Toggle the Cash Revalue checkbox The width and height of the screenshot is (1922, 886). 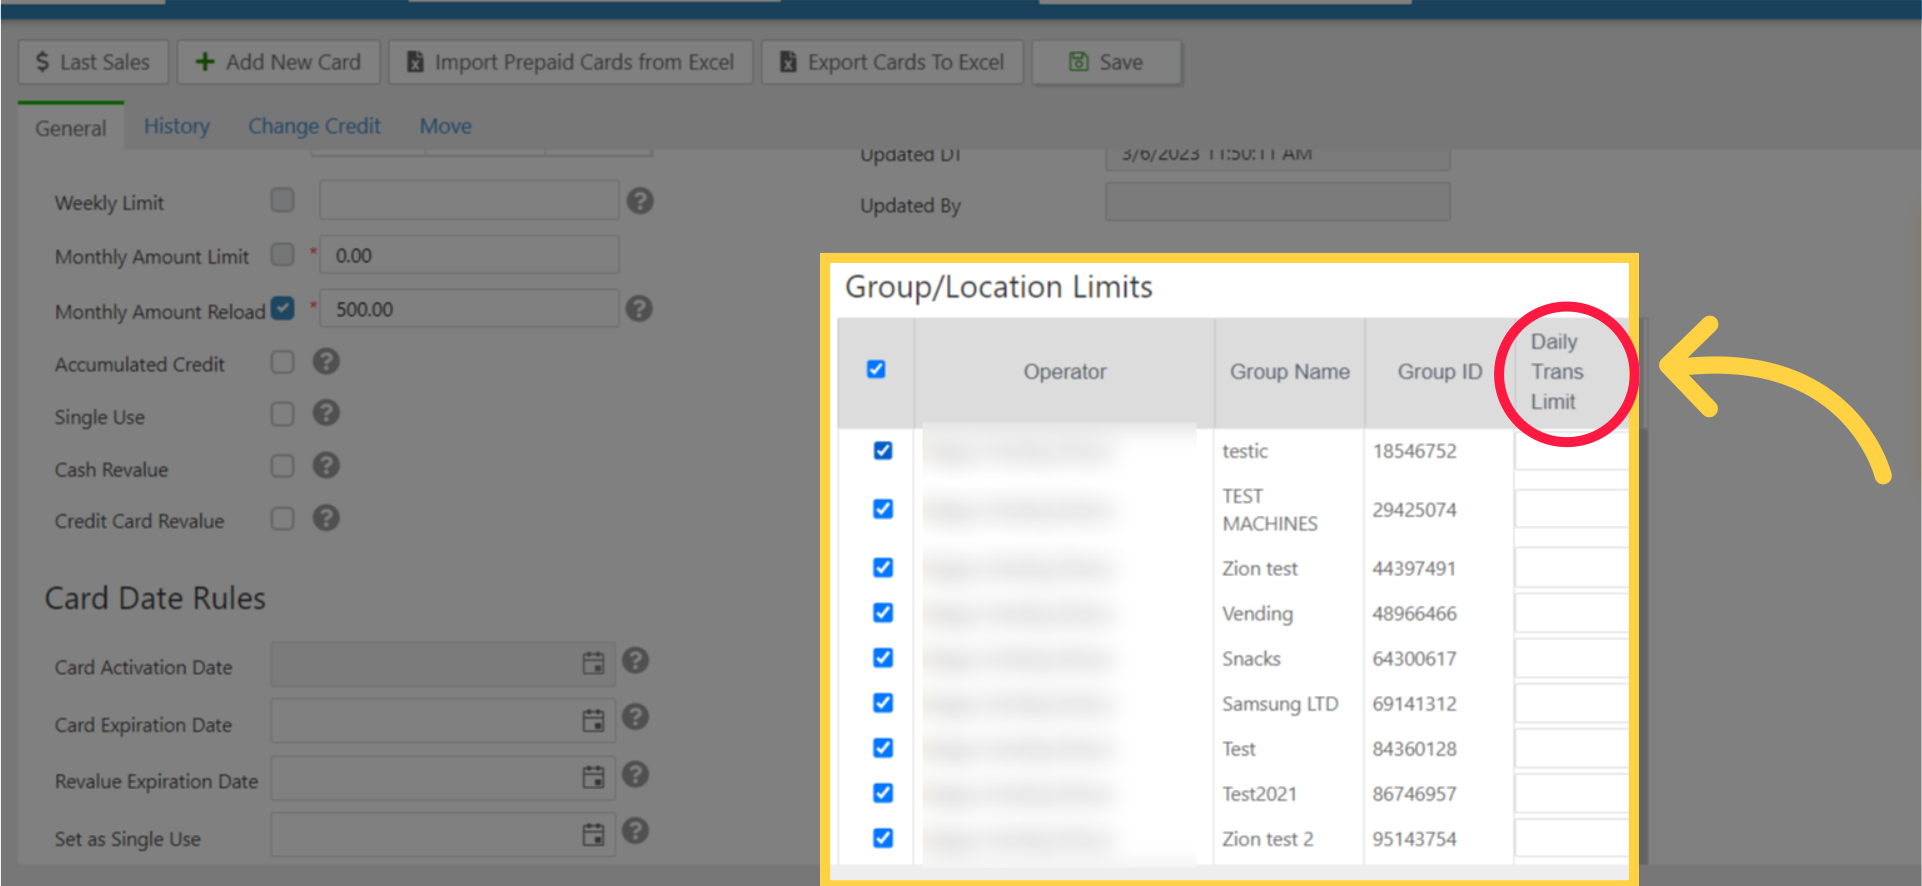pos(283,466)
